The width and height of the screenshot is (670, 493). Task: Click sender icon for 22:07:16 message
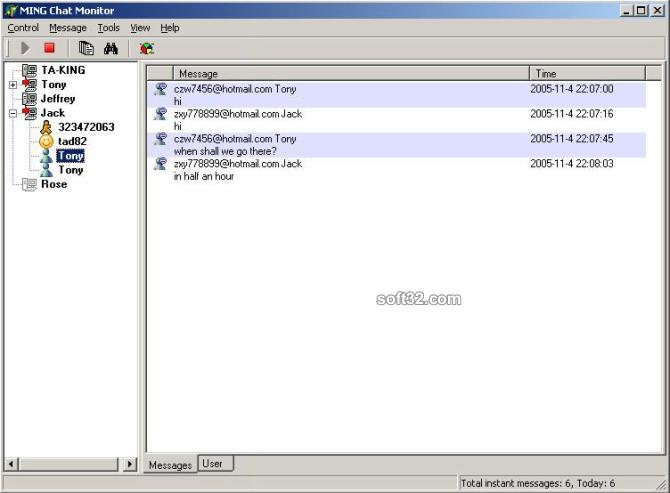[x=161, y=114]
